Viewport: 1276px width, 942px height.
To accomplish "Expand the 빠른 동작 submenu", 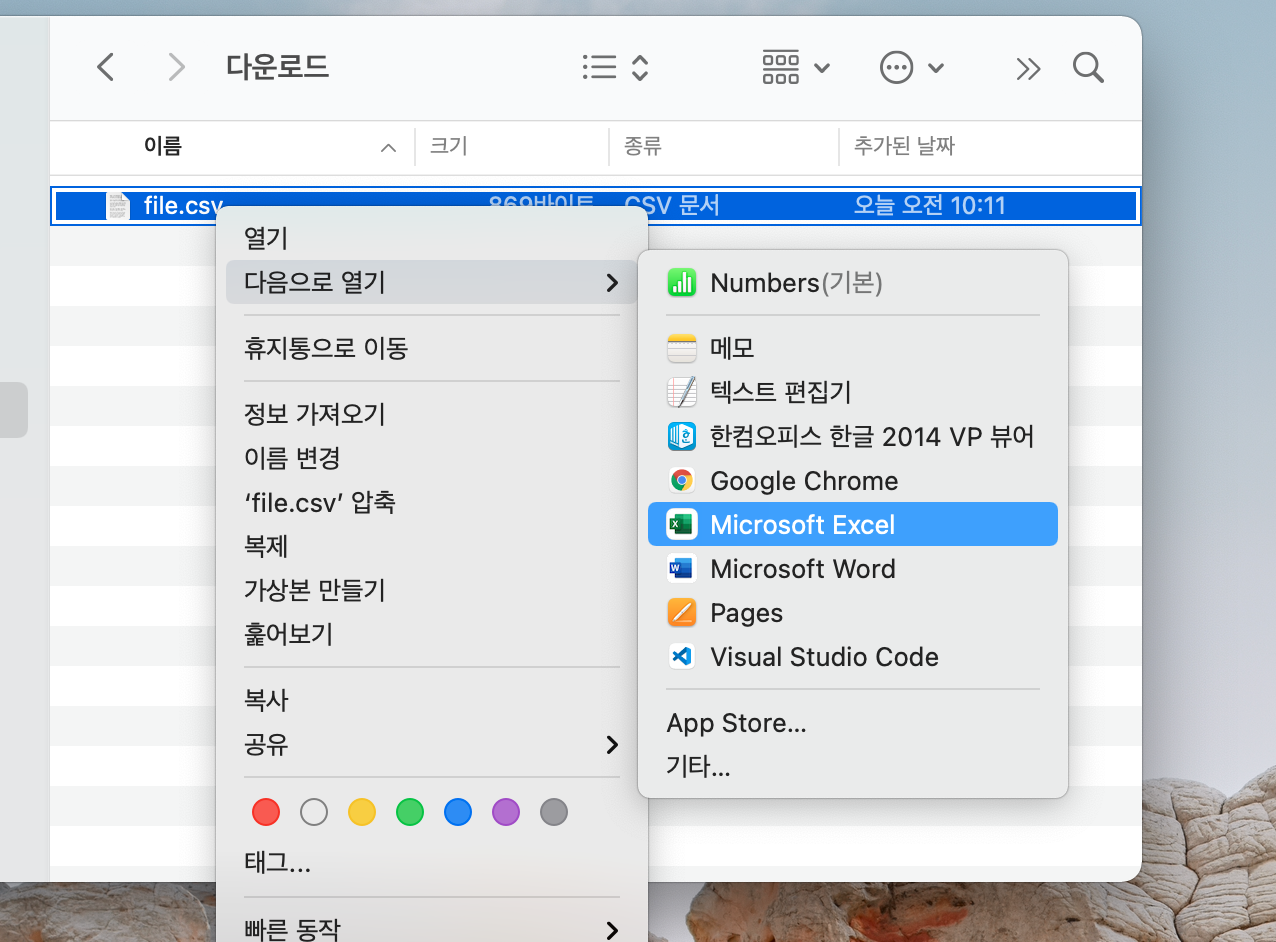I will (431, 929).
